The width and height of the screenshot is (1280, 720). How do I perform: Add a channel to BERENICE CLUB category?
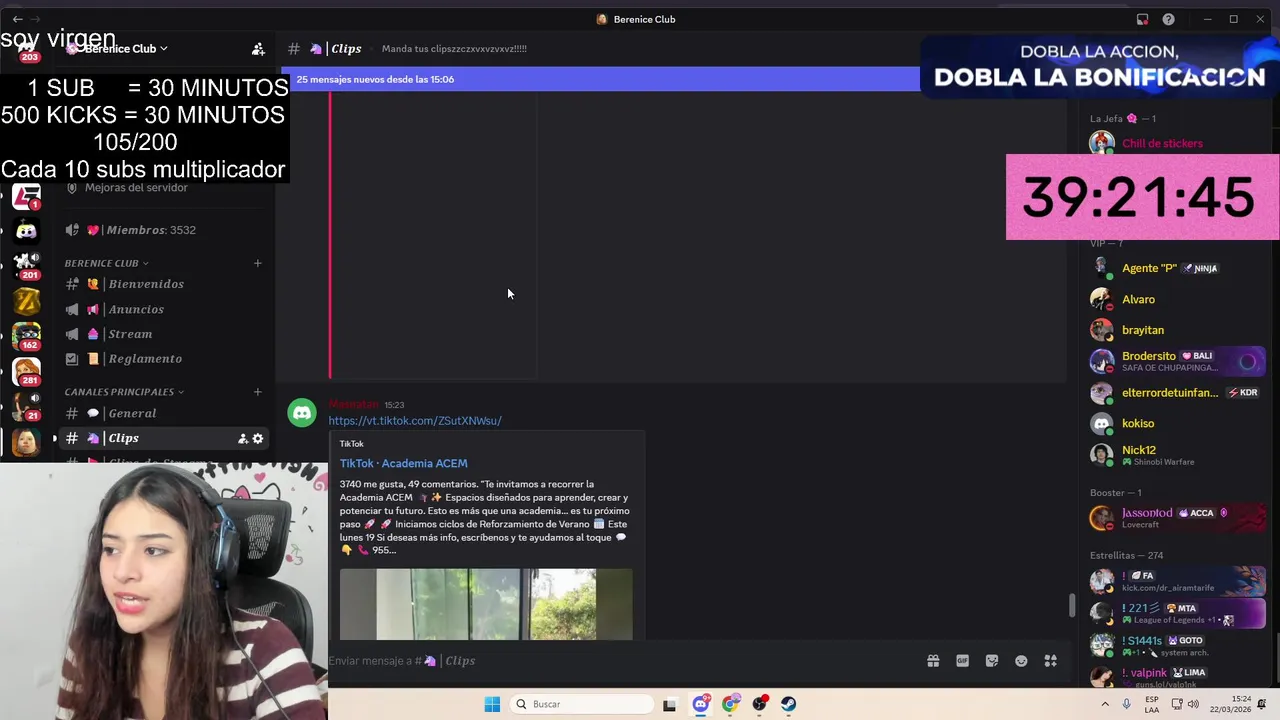257,263
